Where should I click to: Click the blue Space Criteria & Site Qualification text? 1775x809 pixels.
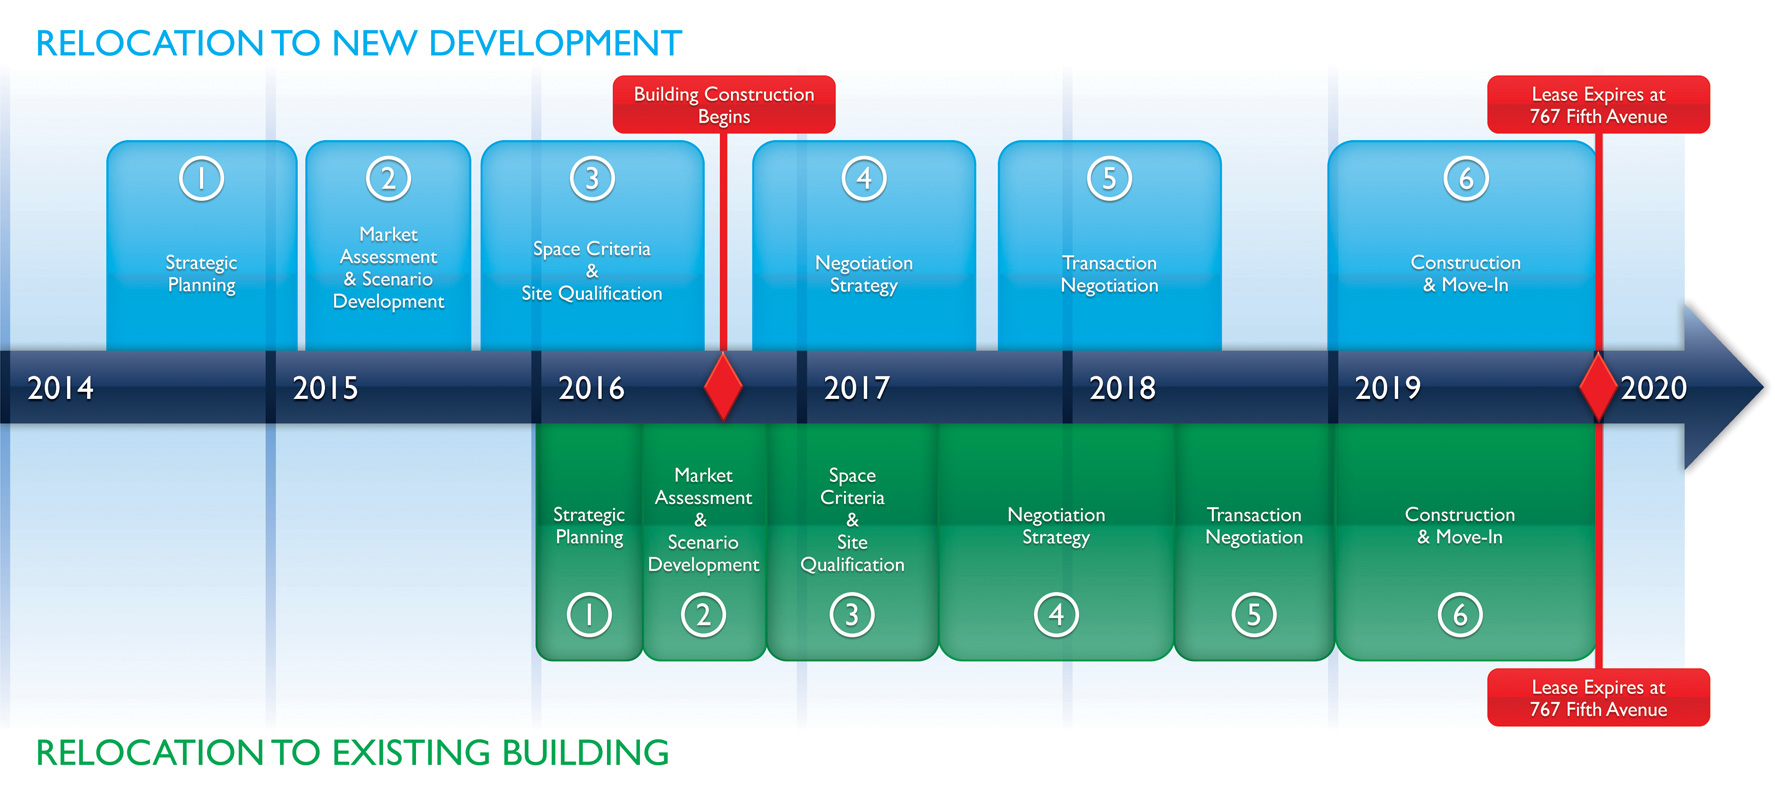592,271
